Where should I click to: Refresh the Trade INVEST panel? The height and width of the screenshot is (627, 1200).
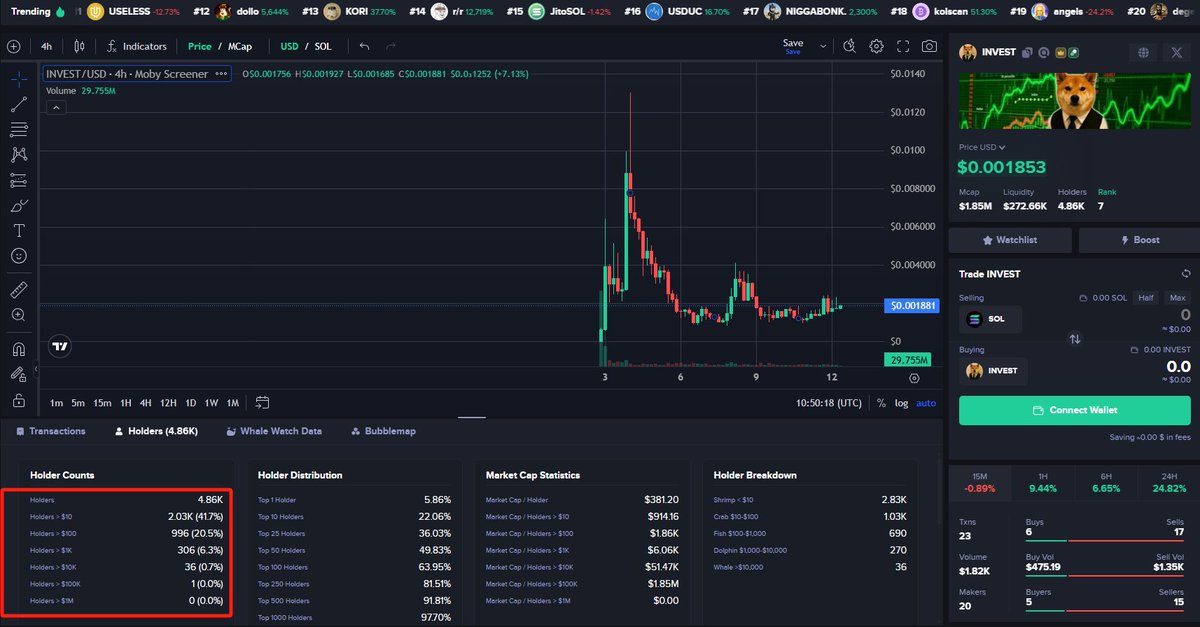pos(1185,274)
